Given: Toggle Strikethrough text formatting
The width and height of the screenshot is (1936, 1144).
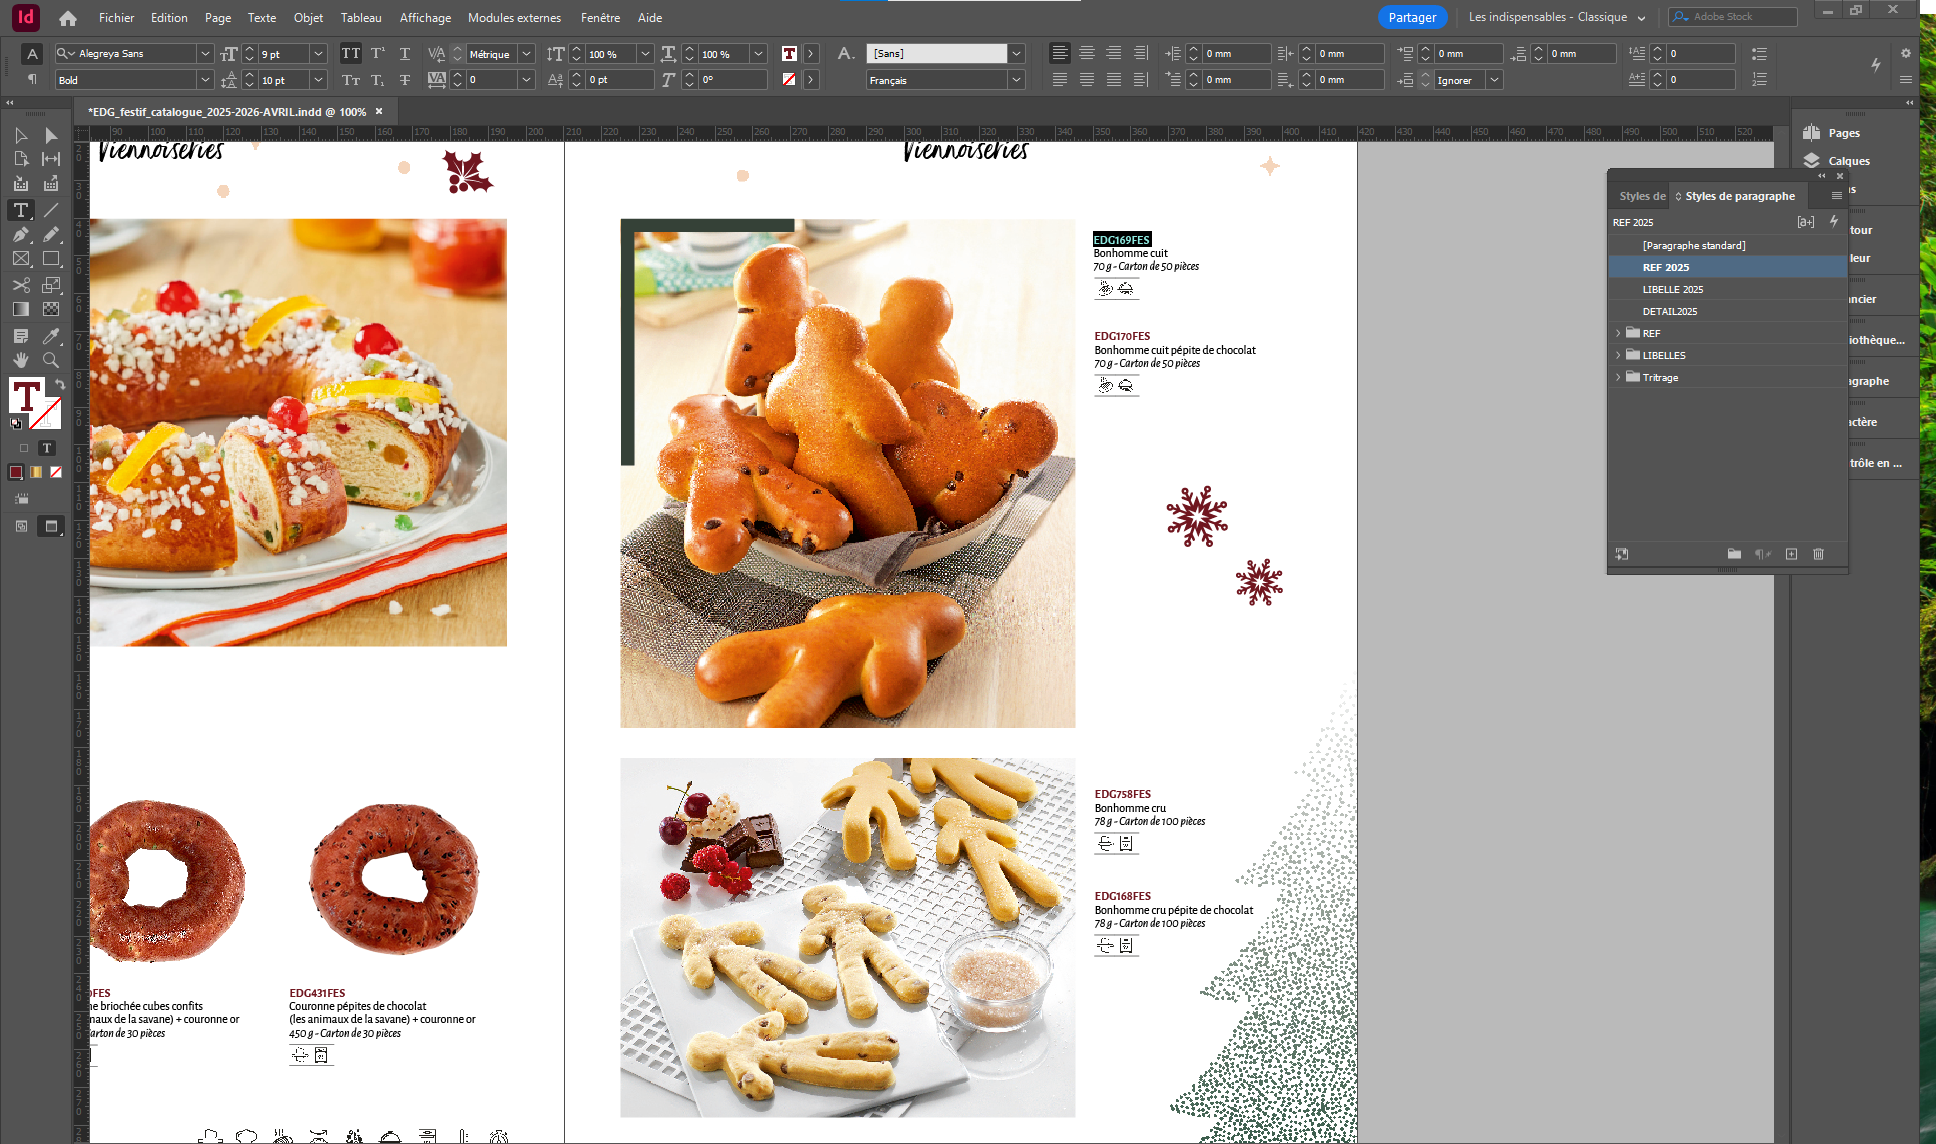Looking at the screenshot, I should point(404,80).
